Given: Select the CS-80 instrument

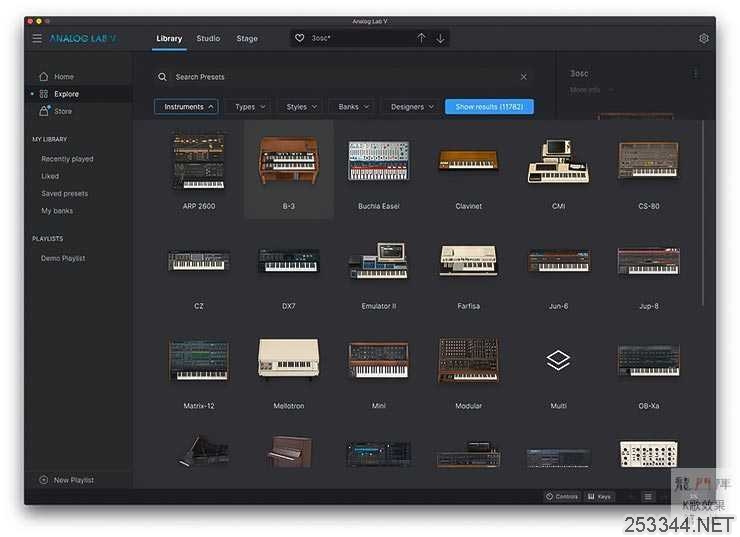Looking at the screenshot, I should point(648,170).
